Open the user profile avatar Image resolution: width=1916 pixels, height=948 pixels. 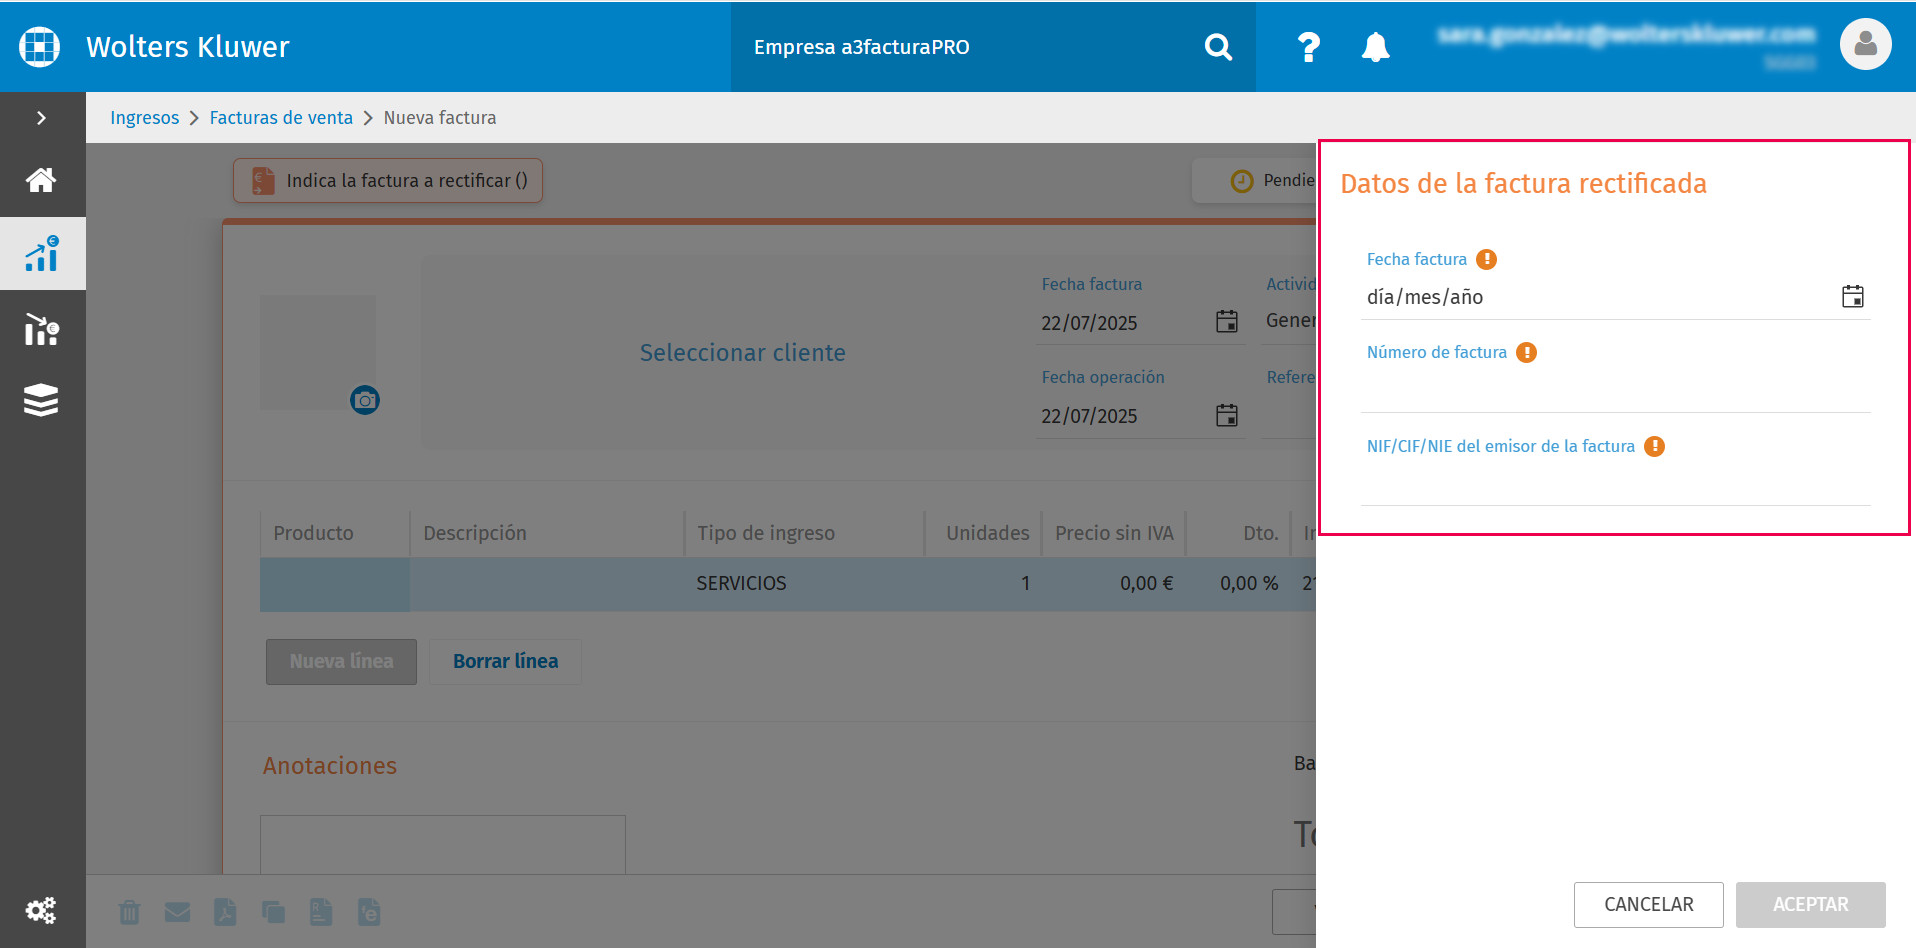1865,44
